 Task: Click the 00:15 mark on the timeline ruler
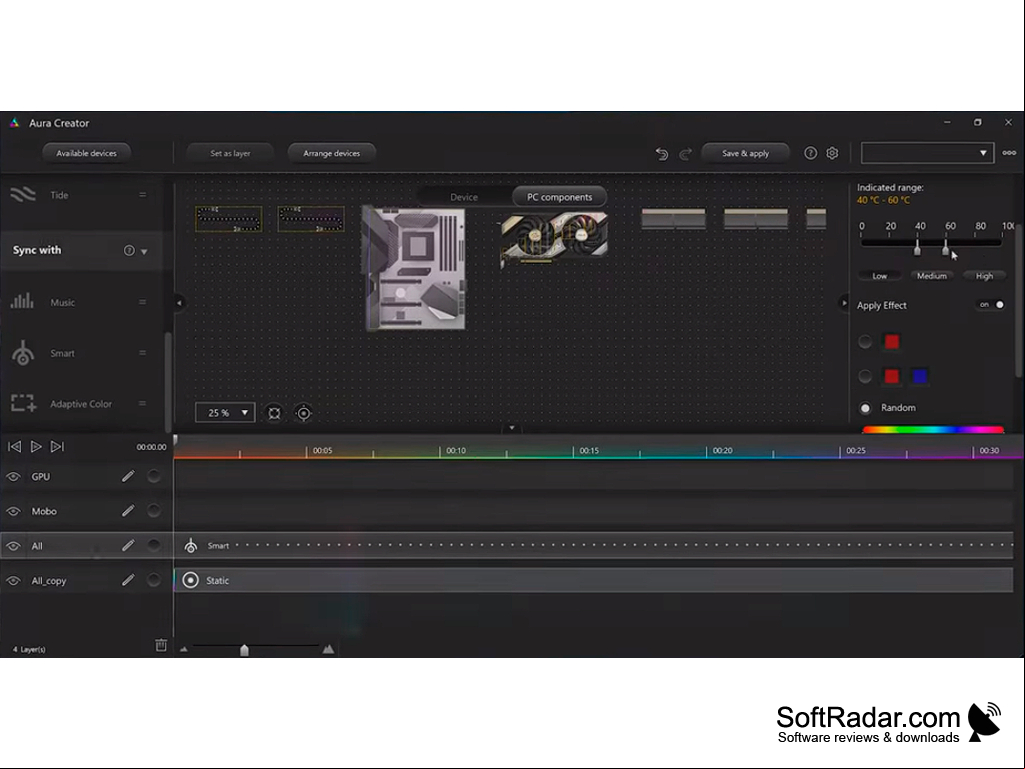589,451
